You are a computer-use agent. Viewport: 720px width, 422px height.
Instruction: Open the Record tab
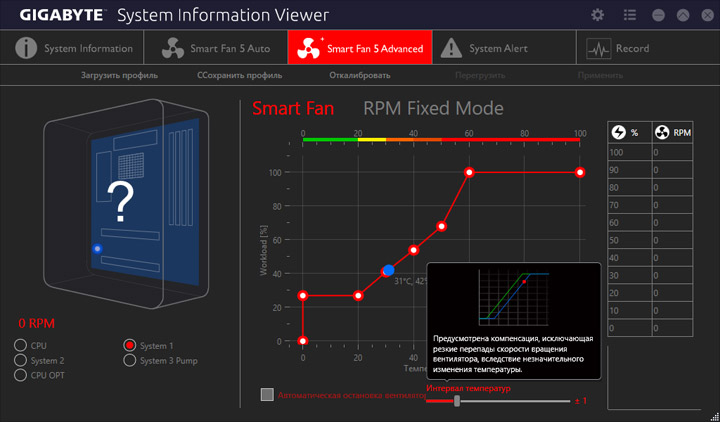[x=648, y=48]
